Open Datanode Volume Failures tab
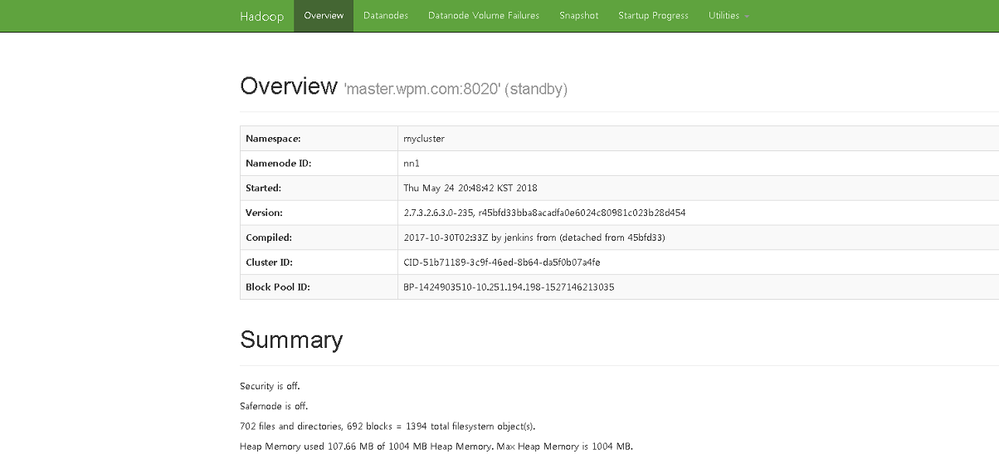This screenshot has height=460, width=999. click(484, 16)
